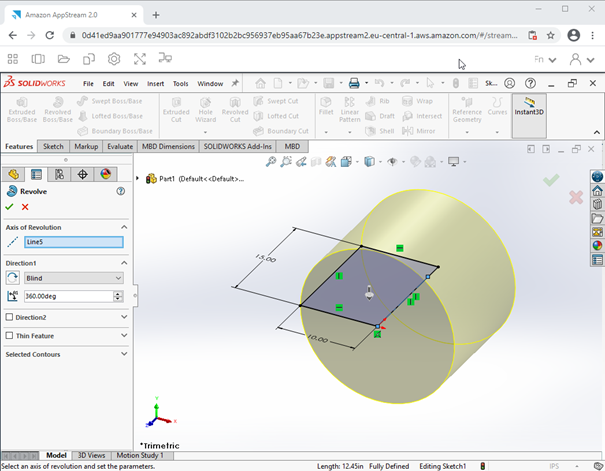Expand the Thin Feature section chevron
Viewport: 605px width, 471px height.
[124, 336]
